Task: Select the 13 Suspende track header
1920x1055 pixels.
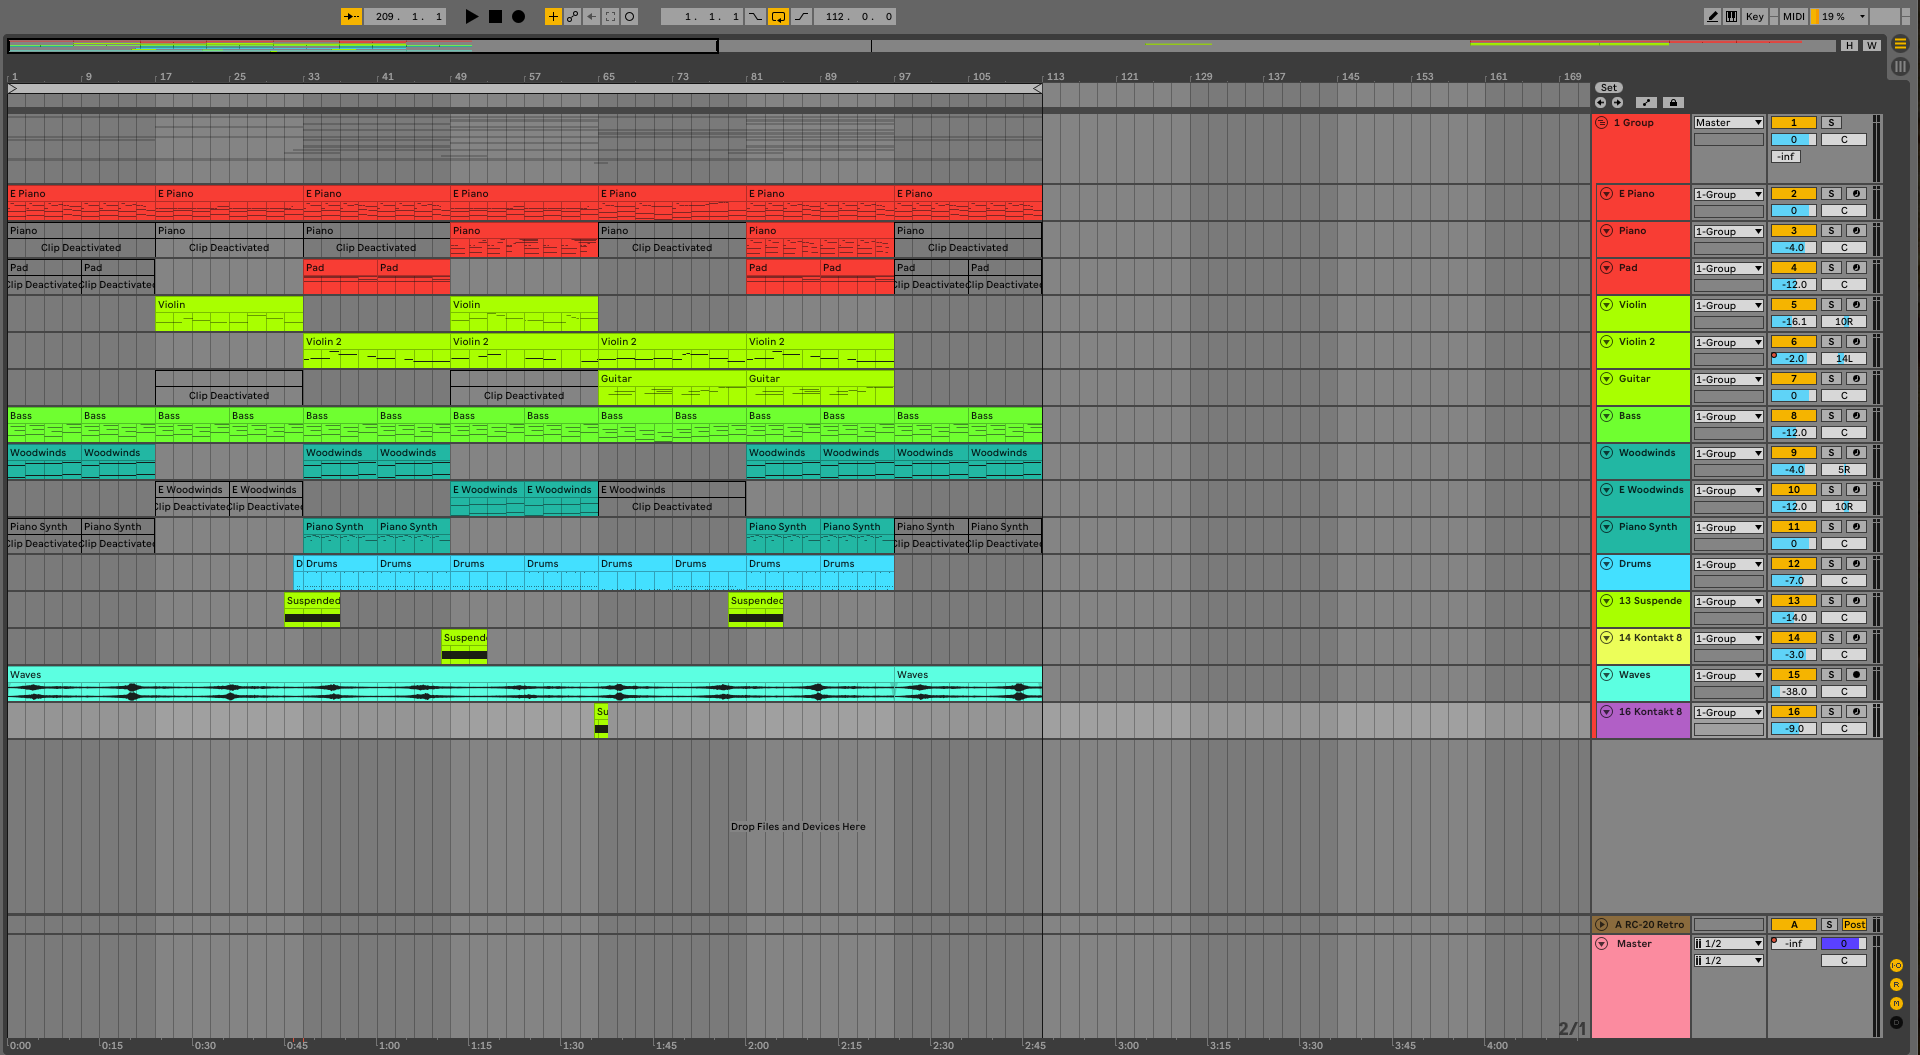Action: pos(1643,609)
